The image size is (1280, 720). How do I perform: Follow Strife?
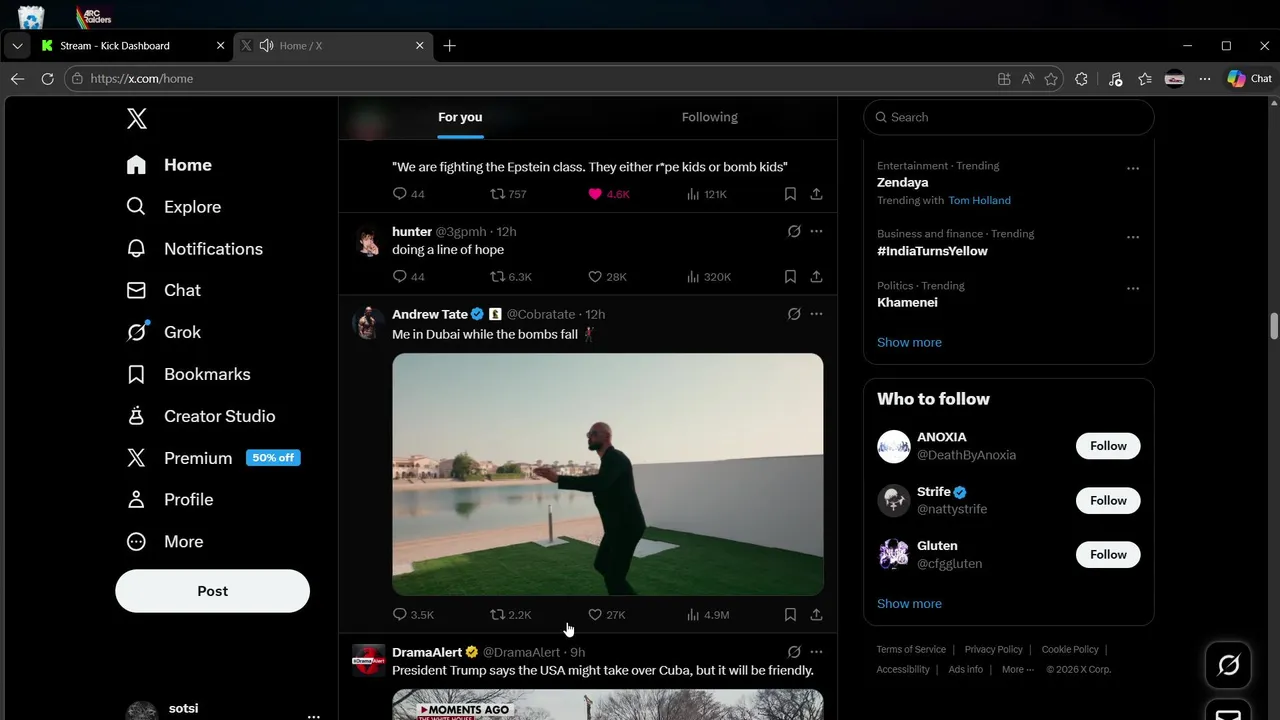click(1108, 500)
